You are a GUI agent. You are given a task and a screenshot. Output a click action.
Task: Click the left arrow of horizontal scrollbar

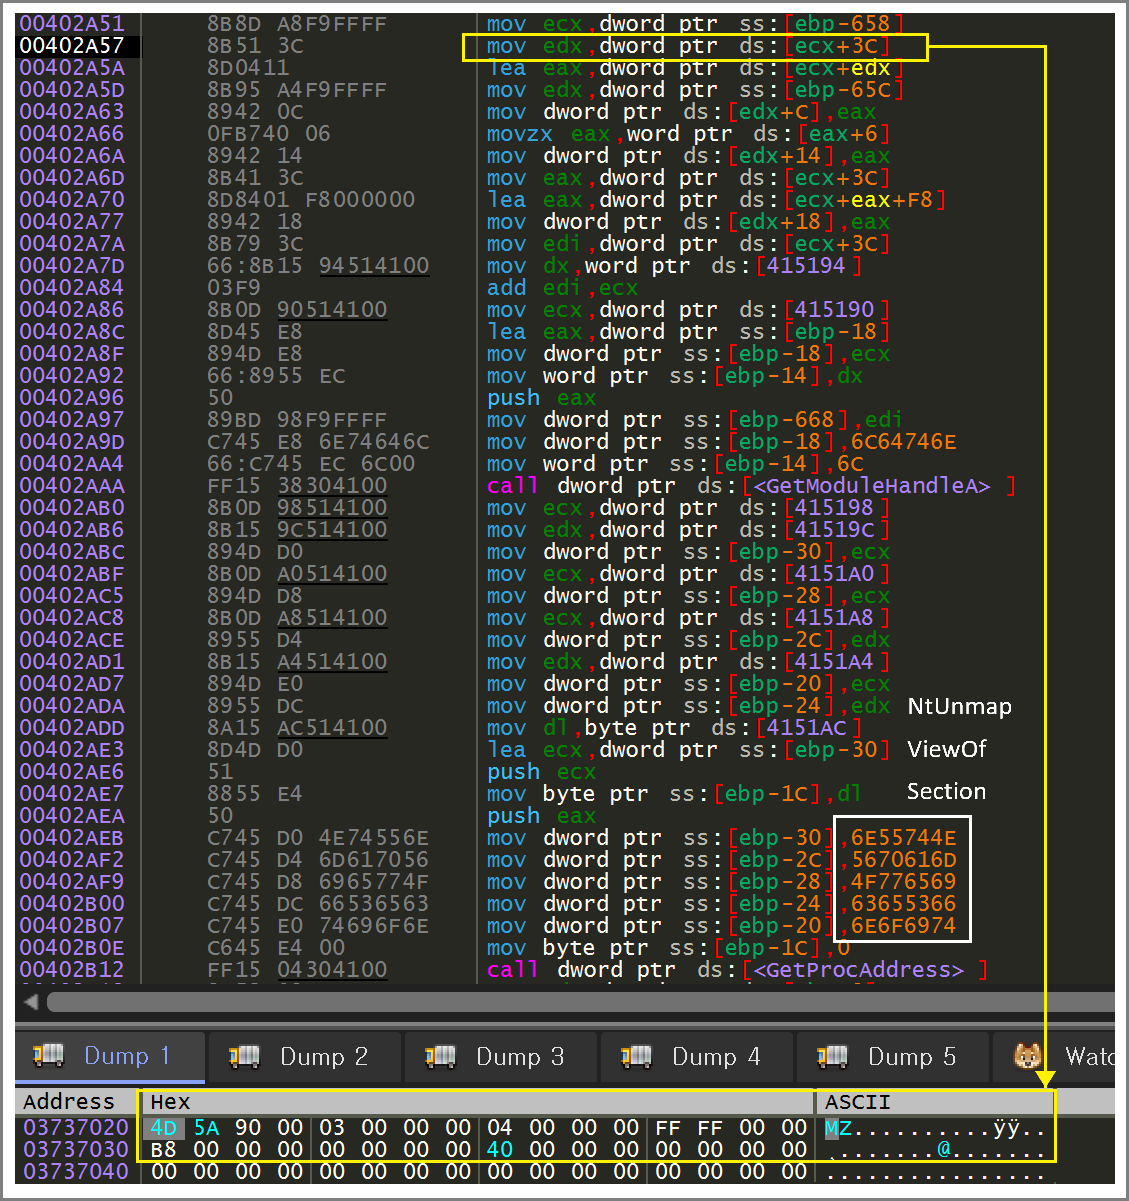[31, 1001]
